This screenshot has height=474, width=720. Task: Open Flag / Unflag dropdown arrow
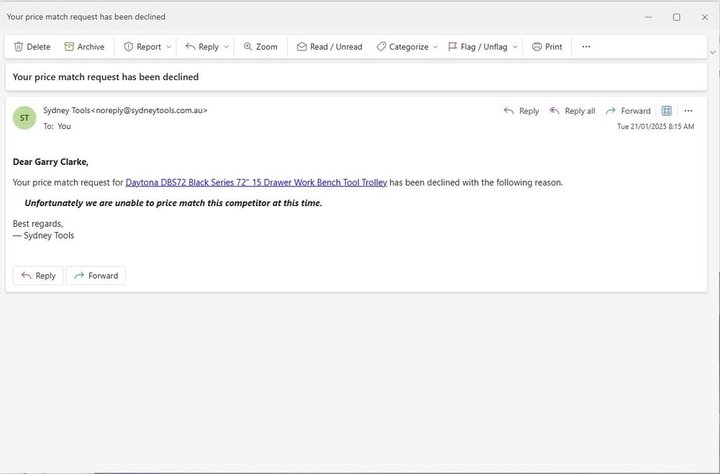515,47
